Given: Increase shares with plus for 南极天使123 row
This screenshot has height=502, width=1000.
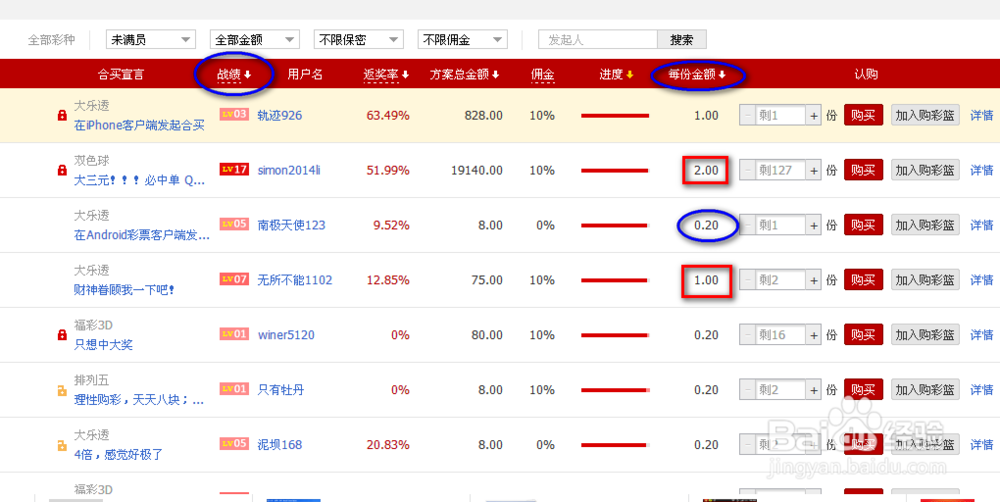Looking at the screenshot, I should [813, 225].
